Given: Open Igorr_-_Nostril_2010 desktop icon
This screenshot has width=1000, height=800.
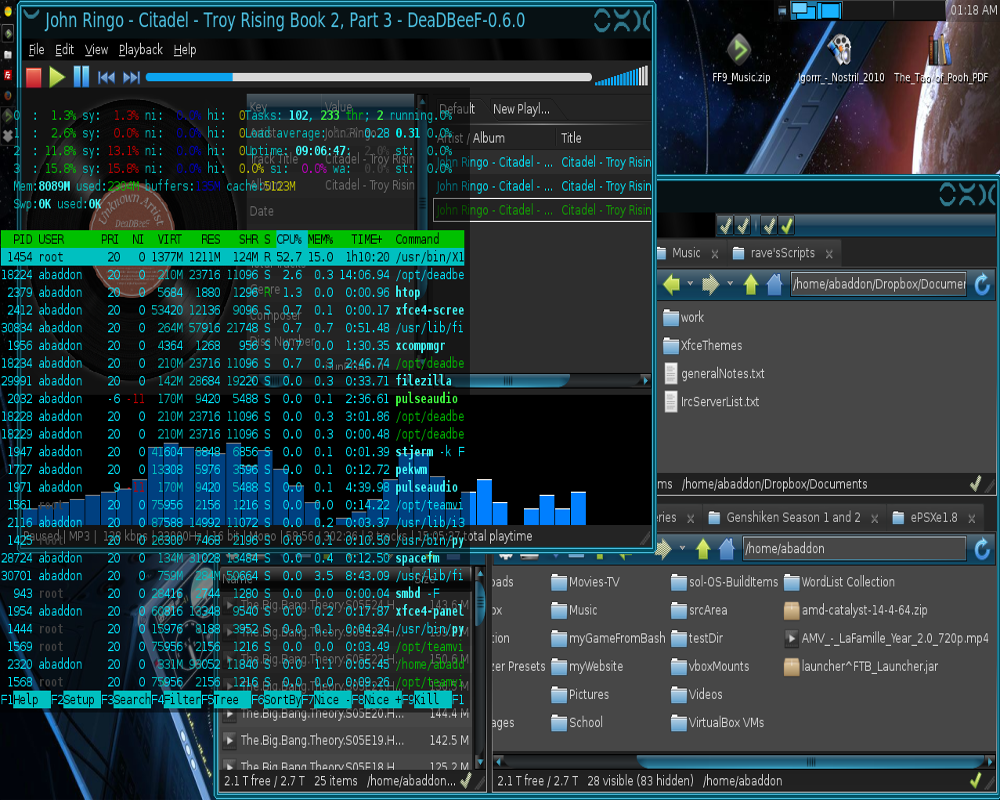Looking at the screenshot, I should [841, 58].
